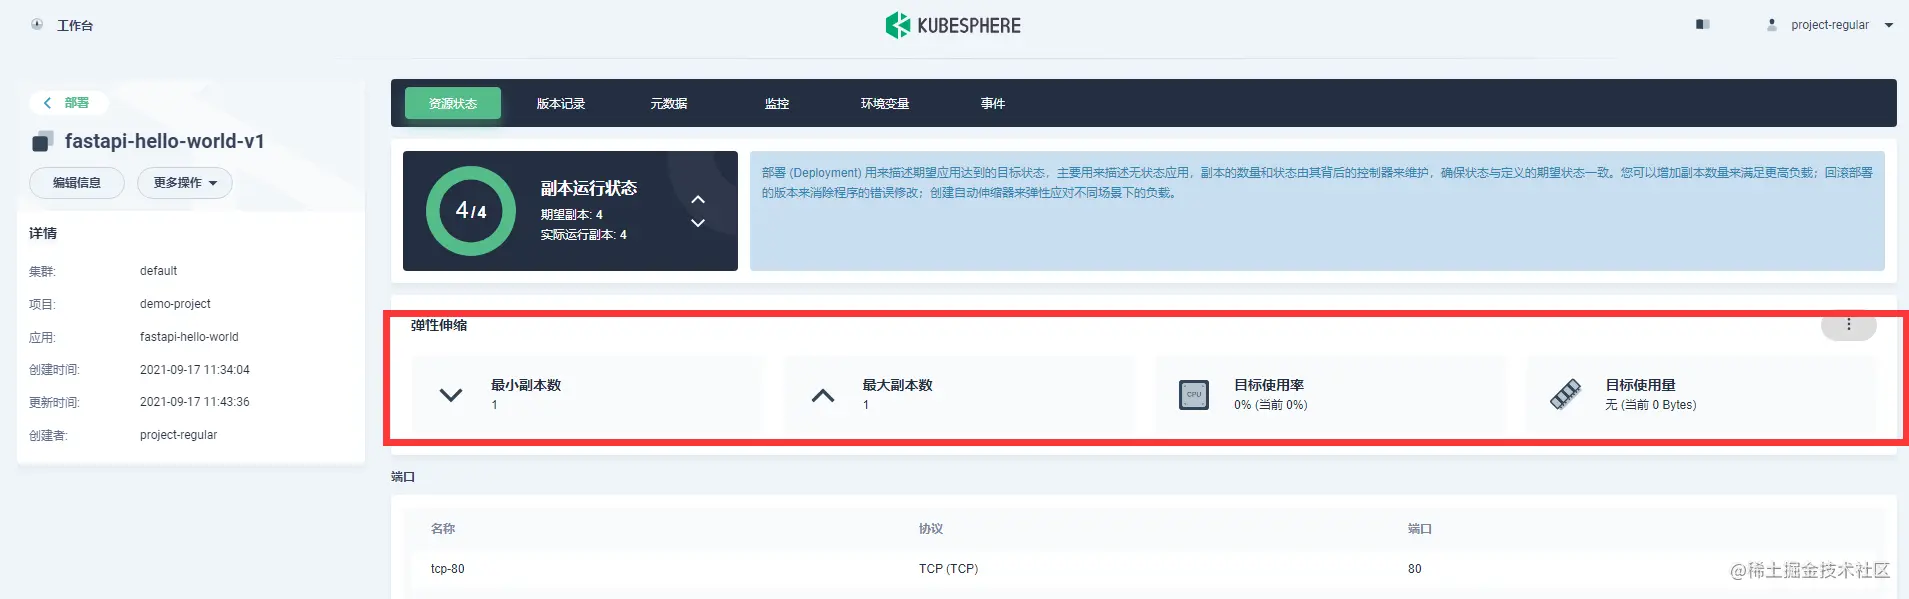
Task: Open the 环境变量 tab
Action: 885,103
